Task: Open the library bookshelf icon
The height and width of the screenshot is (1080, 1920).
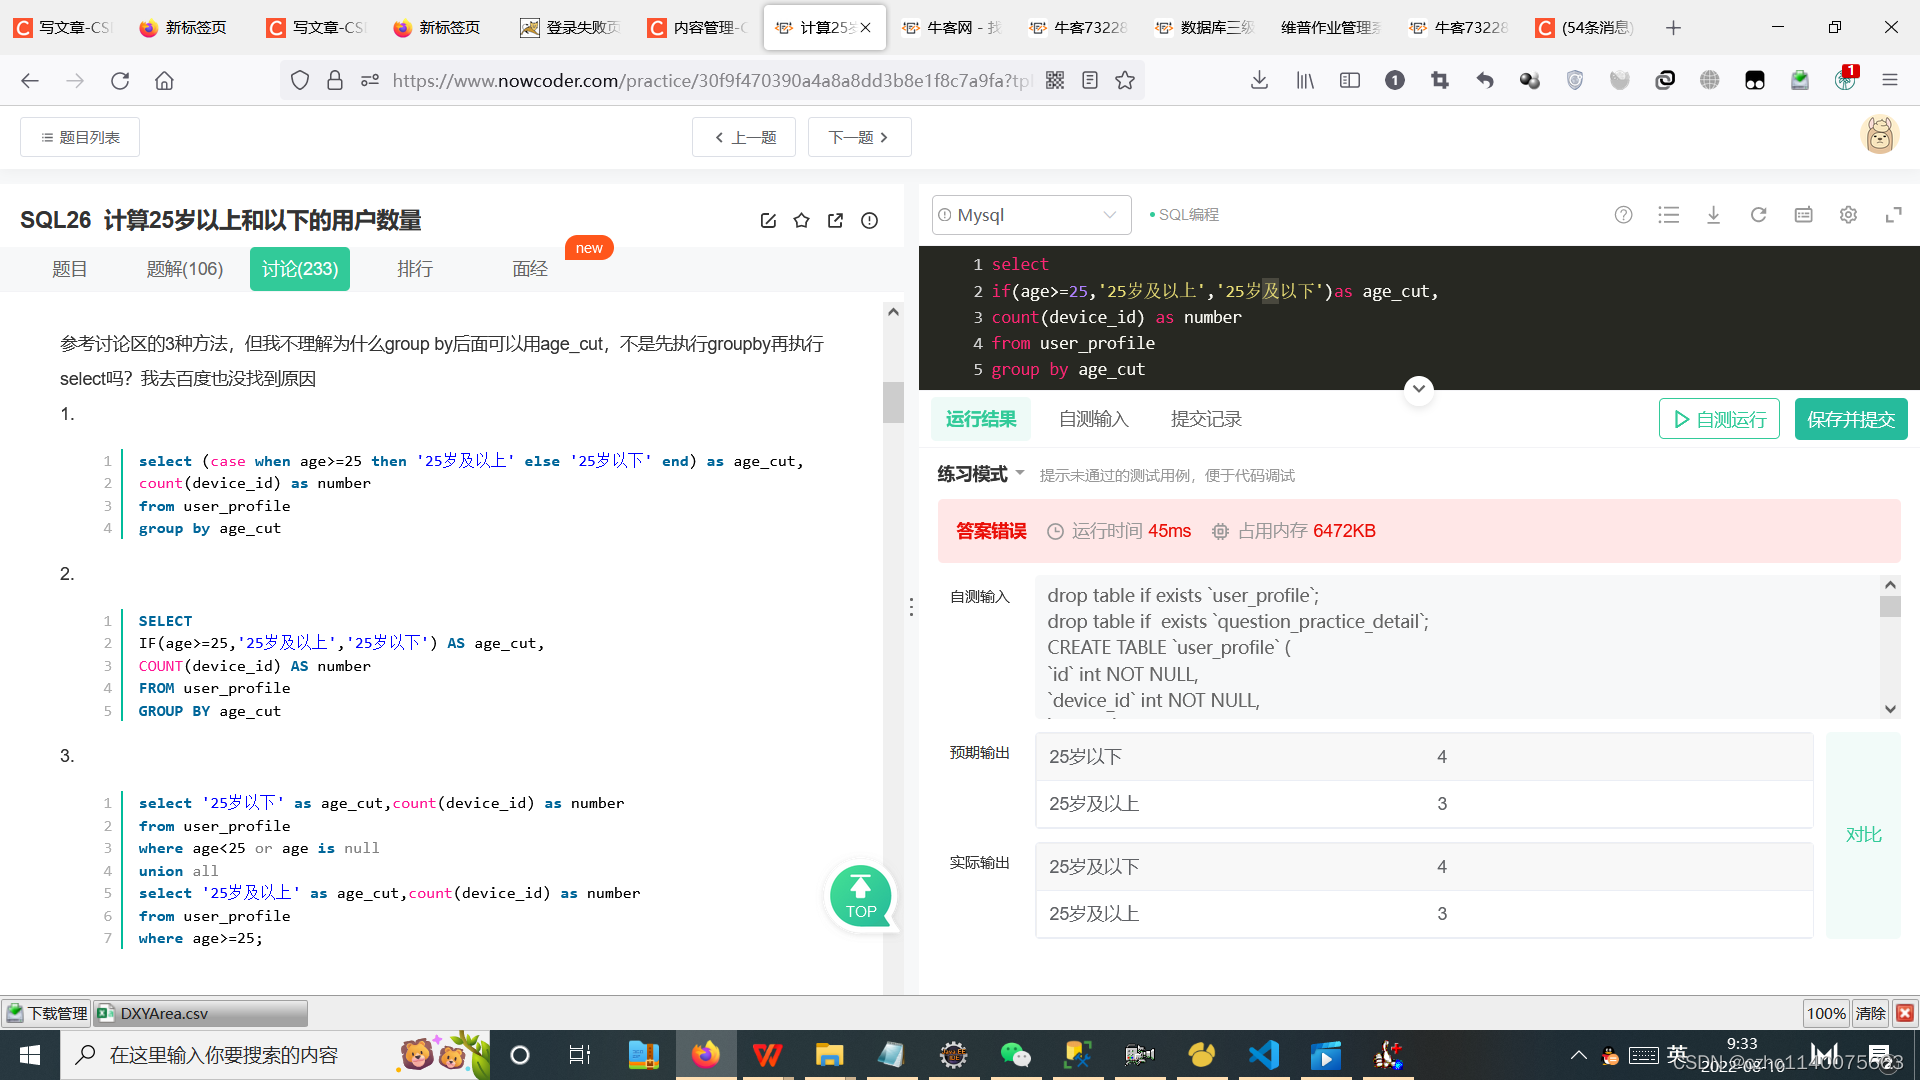Action: 1305,81
